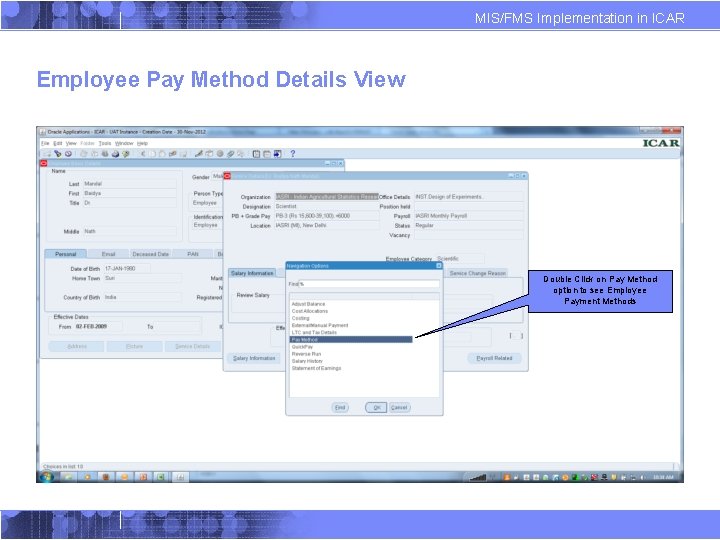720x540 pixels.
Task: Click the Organization field
Action: pyautogui.click(x=326, y=197)
